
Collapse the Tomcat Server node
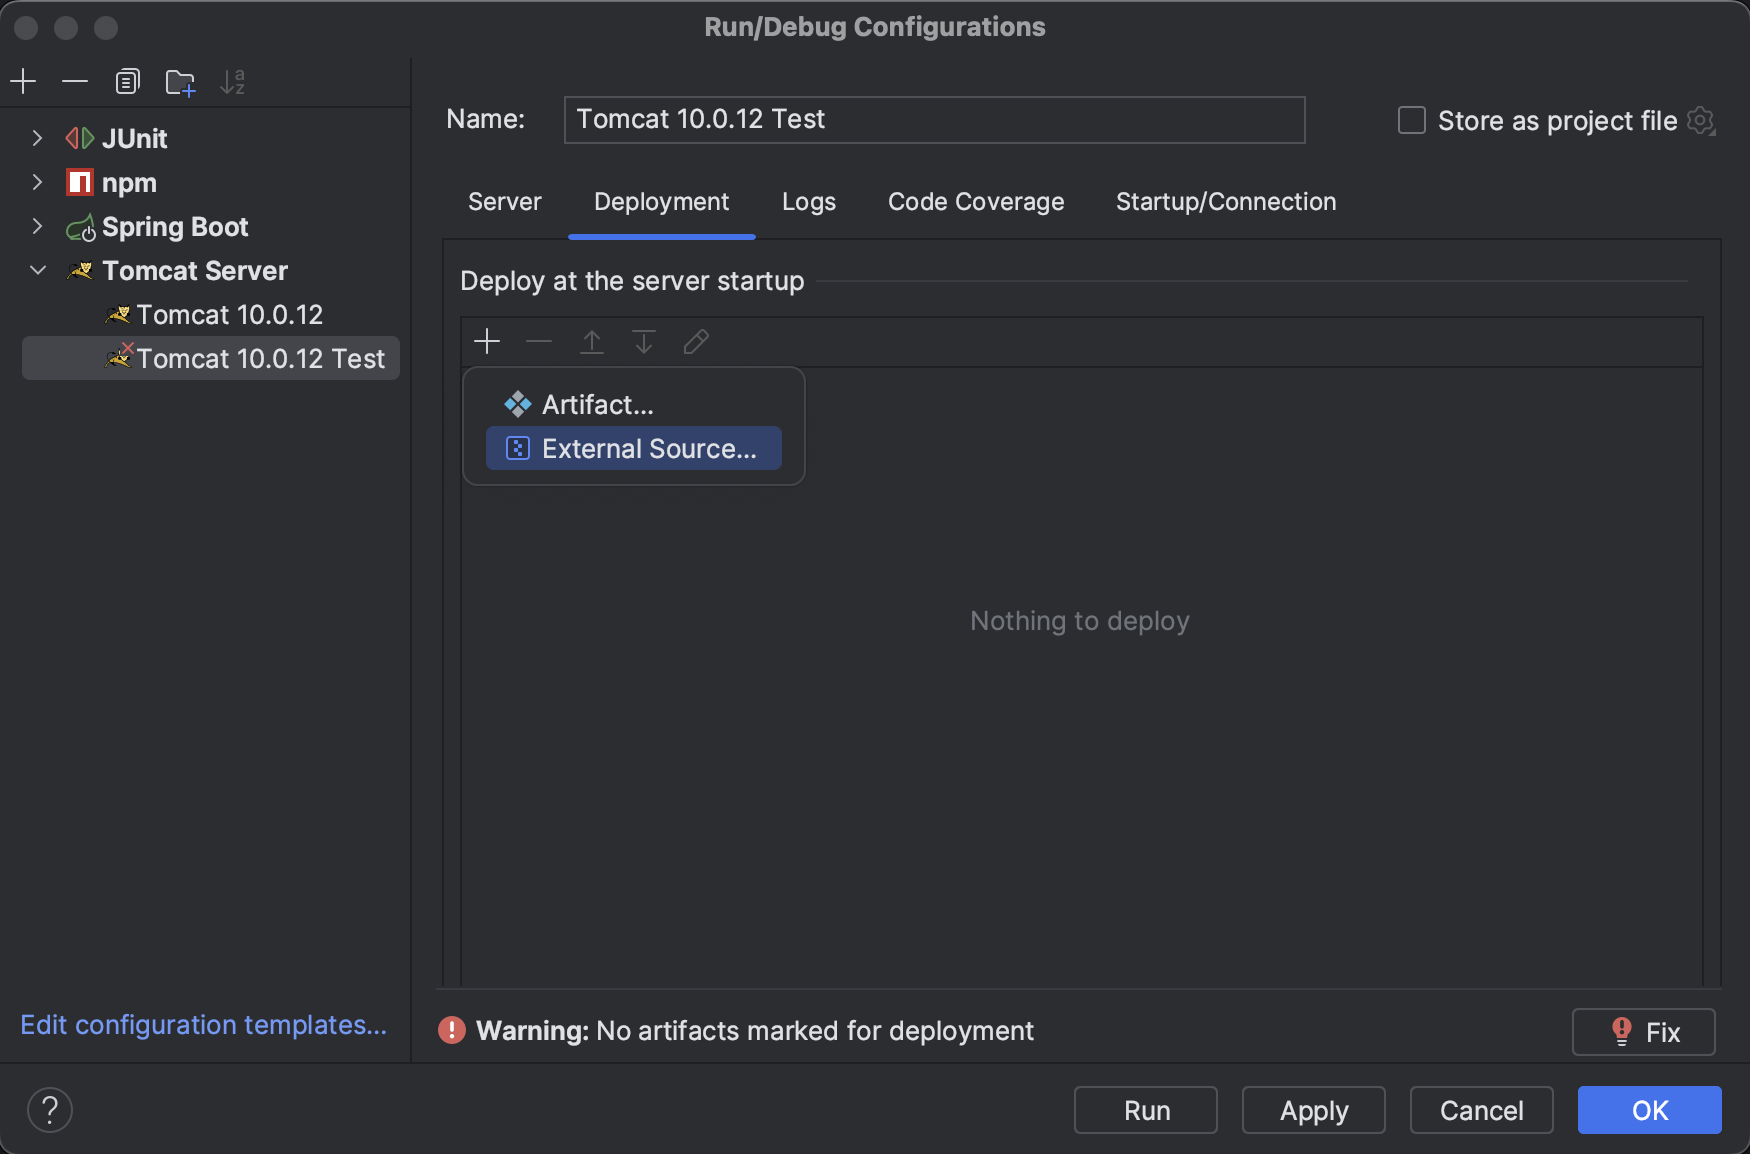coord(38,270)
